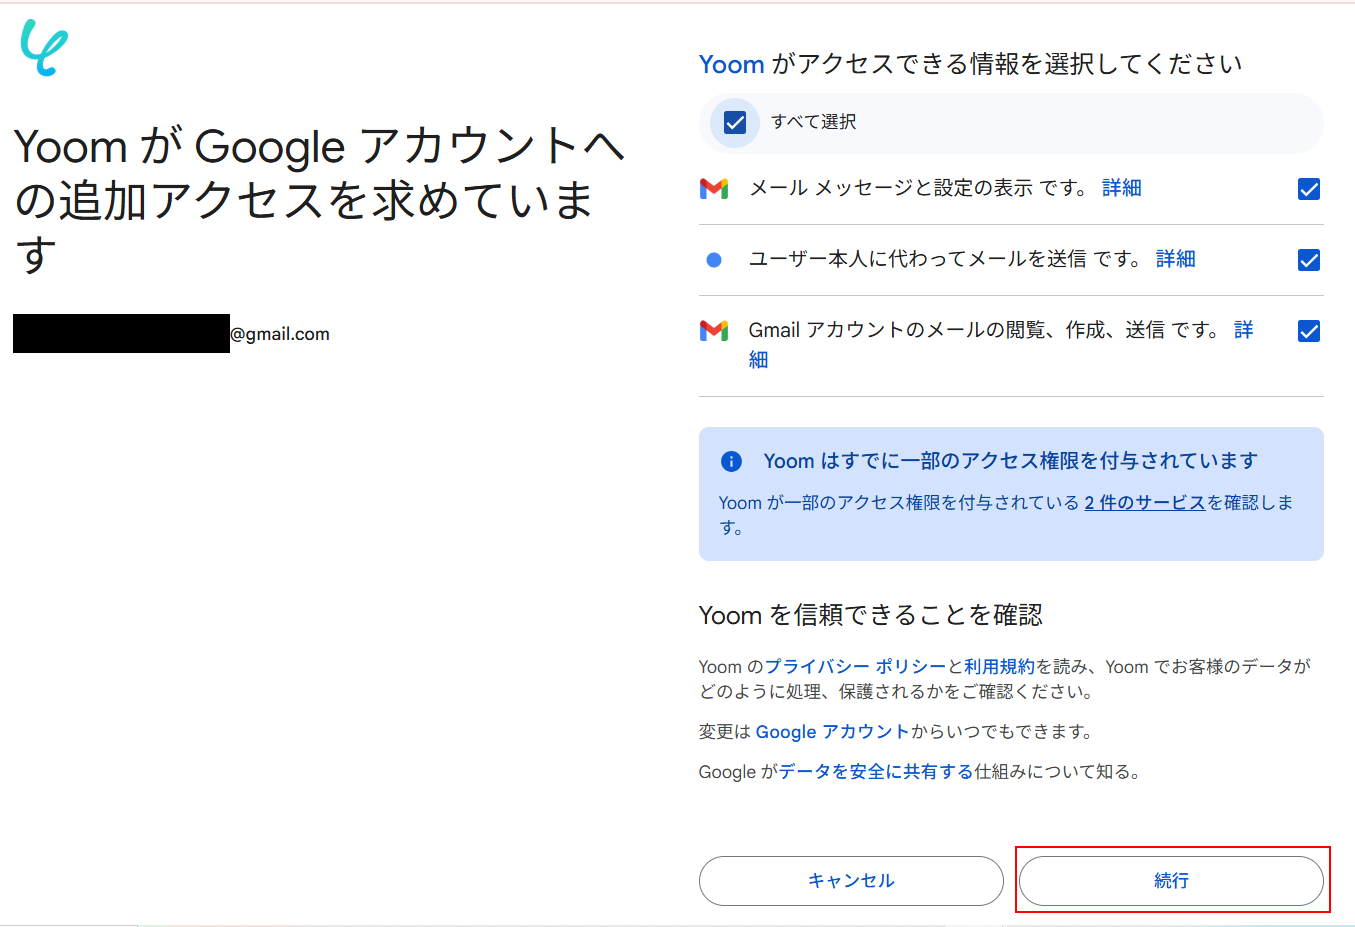Image resolution: width=1355 pixels, height=927 pixels.
Task: Open the 利用規約 link
Action: (999, 667)
